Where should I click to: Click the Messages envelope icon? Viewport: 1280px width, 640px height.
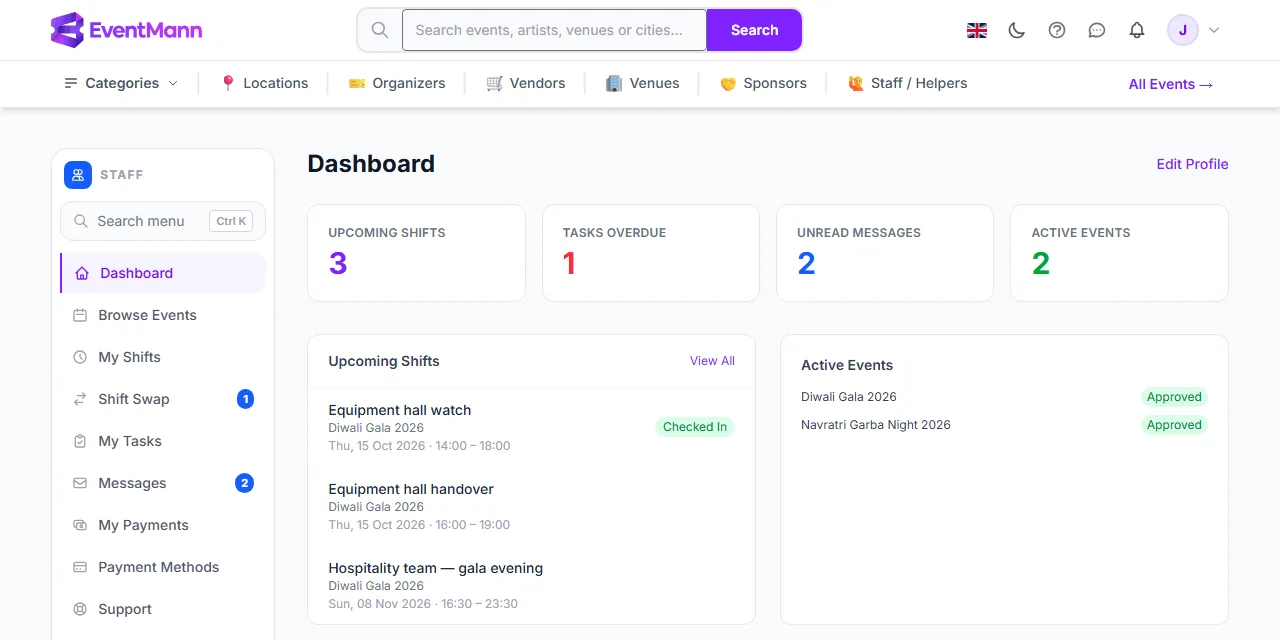(x=80, y=483)
